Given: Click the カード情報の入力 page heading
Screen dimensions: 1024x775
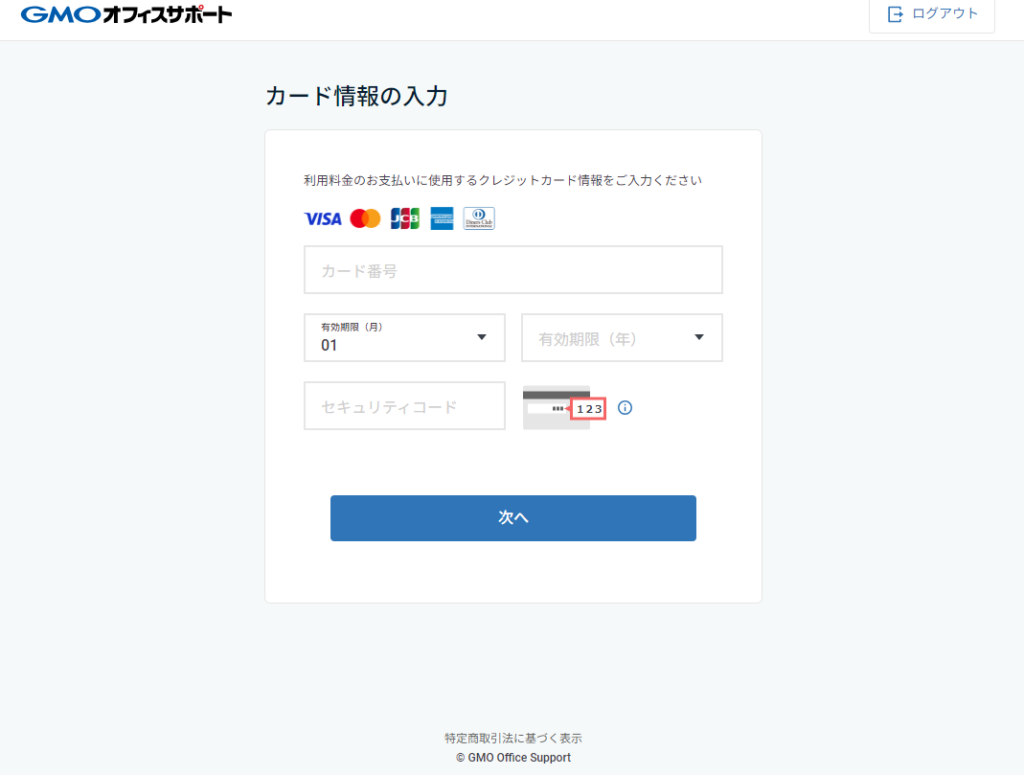Looking at the screenshot, I should click(x=356, y=96).
